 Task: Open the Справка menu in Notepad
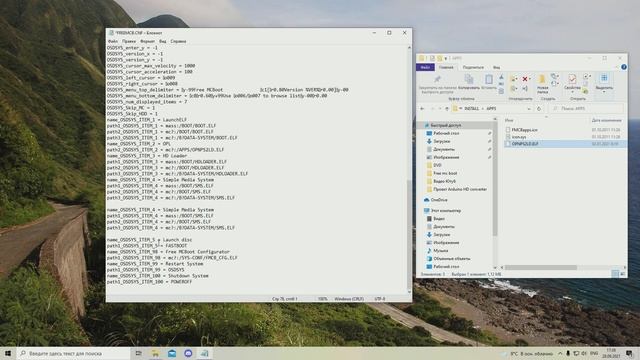click(x=178, y=41)
